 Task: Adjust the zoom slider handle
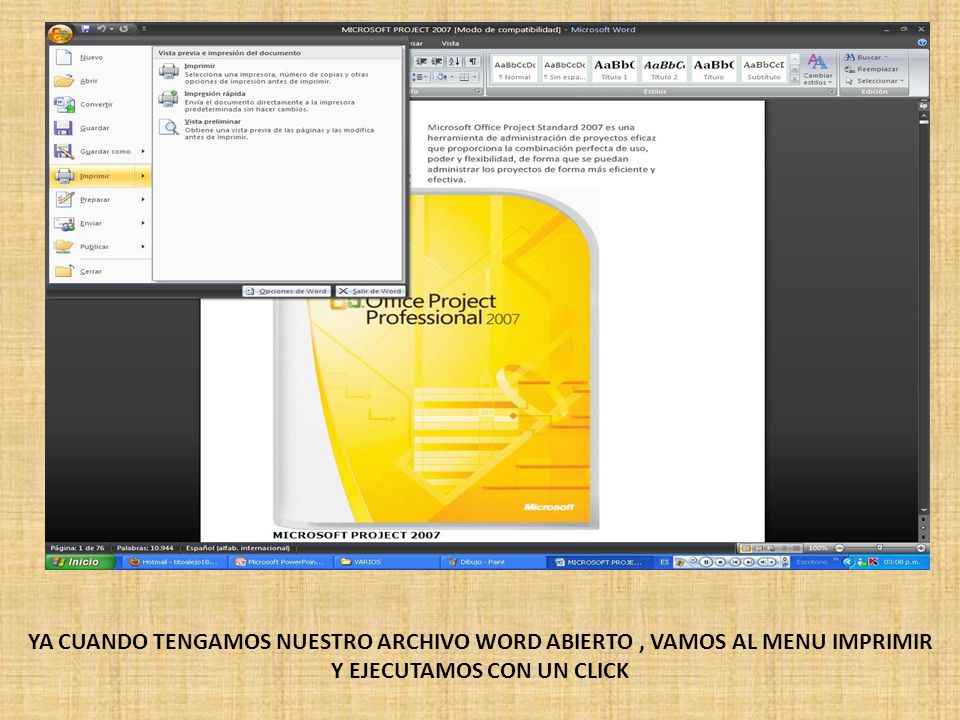(879, 548)
